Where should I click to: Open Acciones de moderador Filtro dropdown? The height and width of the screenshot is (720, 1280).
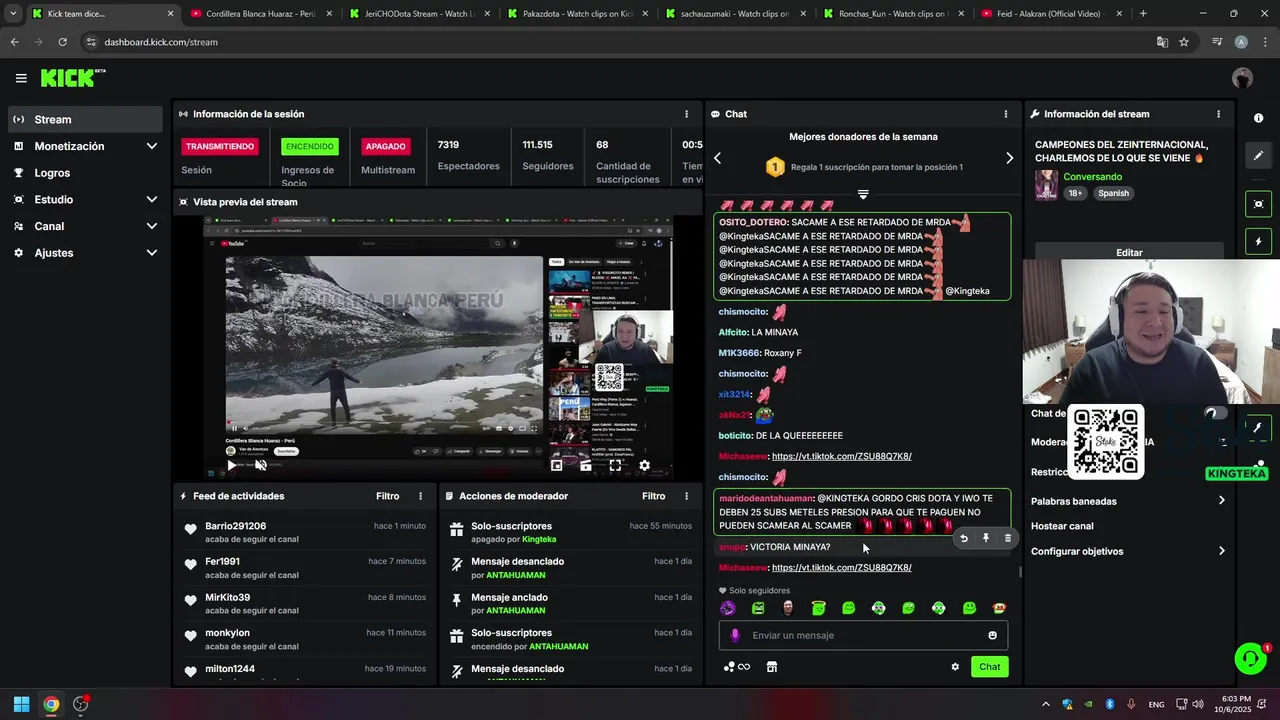pyautogui.click(x=654, y=496)
